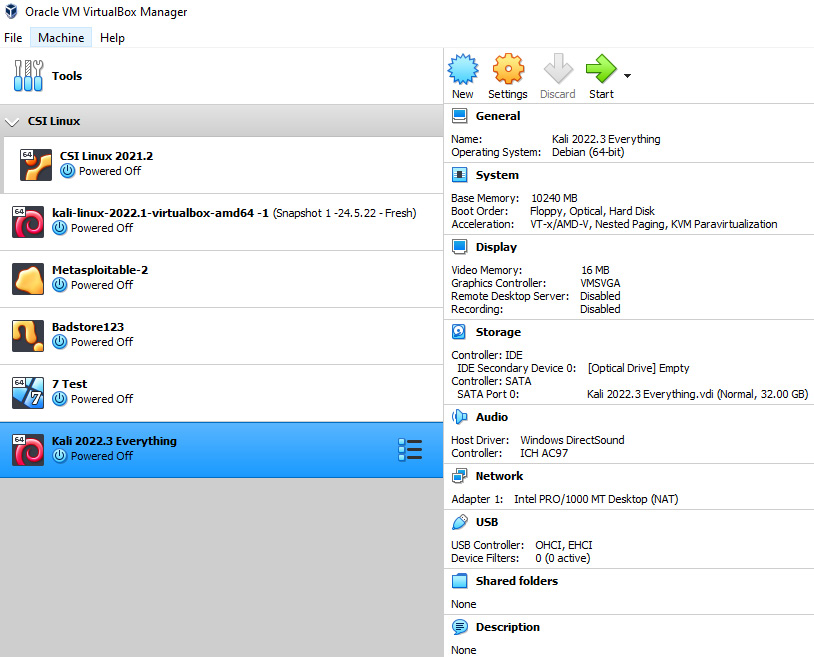814x657 pixels.
Task: Click the Description section heading
Action: pyautogui.click(x=508, y=627)
